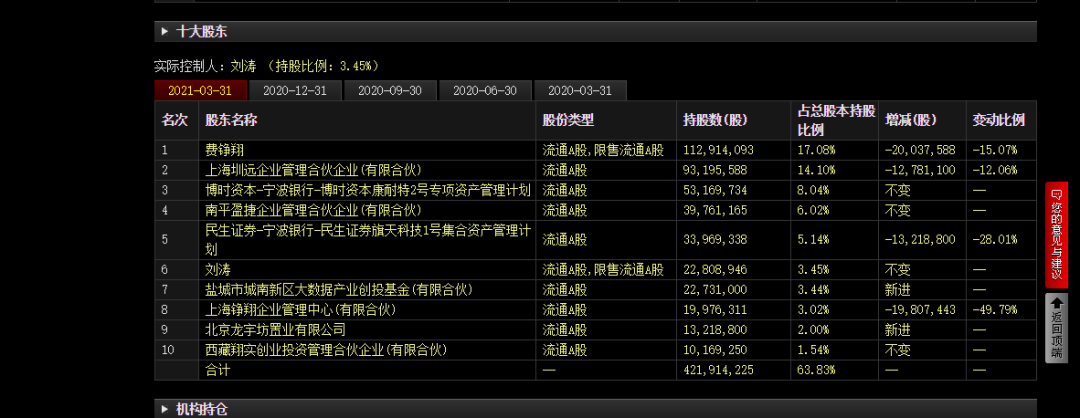The image size is (1080, 418).
Task: Click change amount -19,807,443
Action: pos(920,310)
